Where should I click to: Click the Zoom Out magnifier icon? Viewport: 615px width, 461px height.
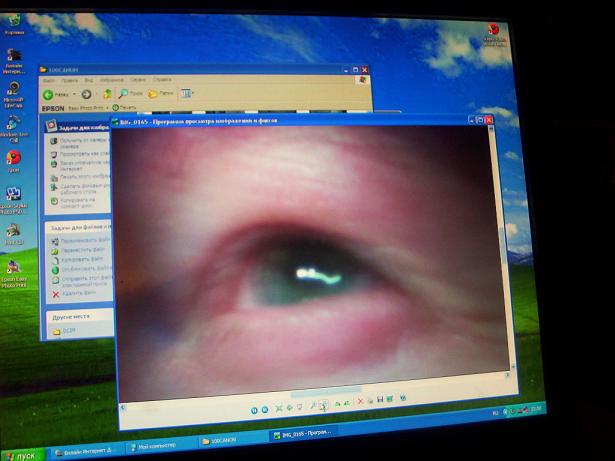tap(324, 405)
